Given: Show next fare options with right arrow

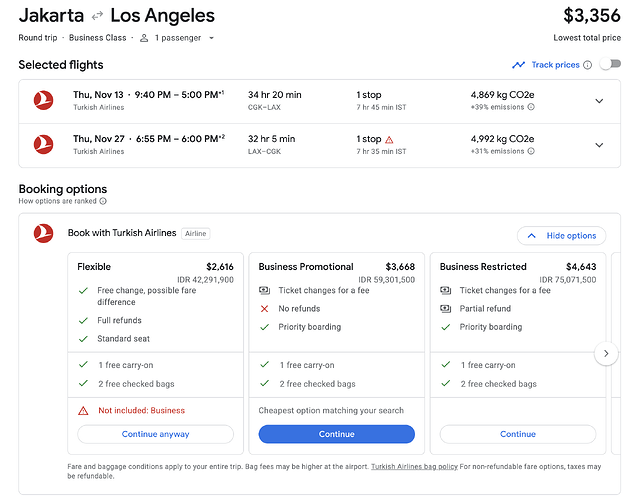Looking at the screenshot, I should pyautogui.click(x=606, y=353).
